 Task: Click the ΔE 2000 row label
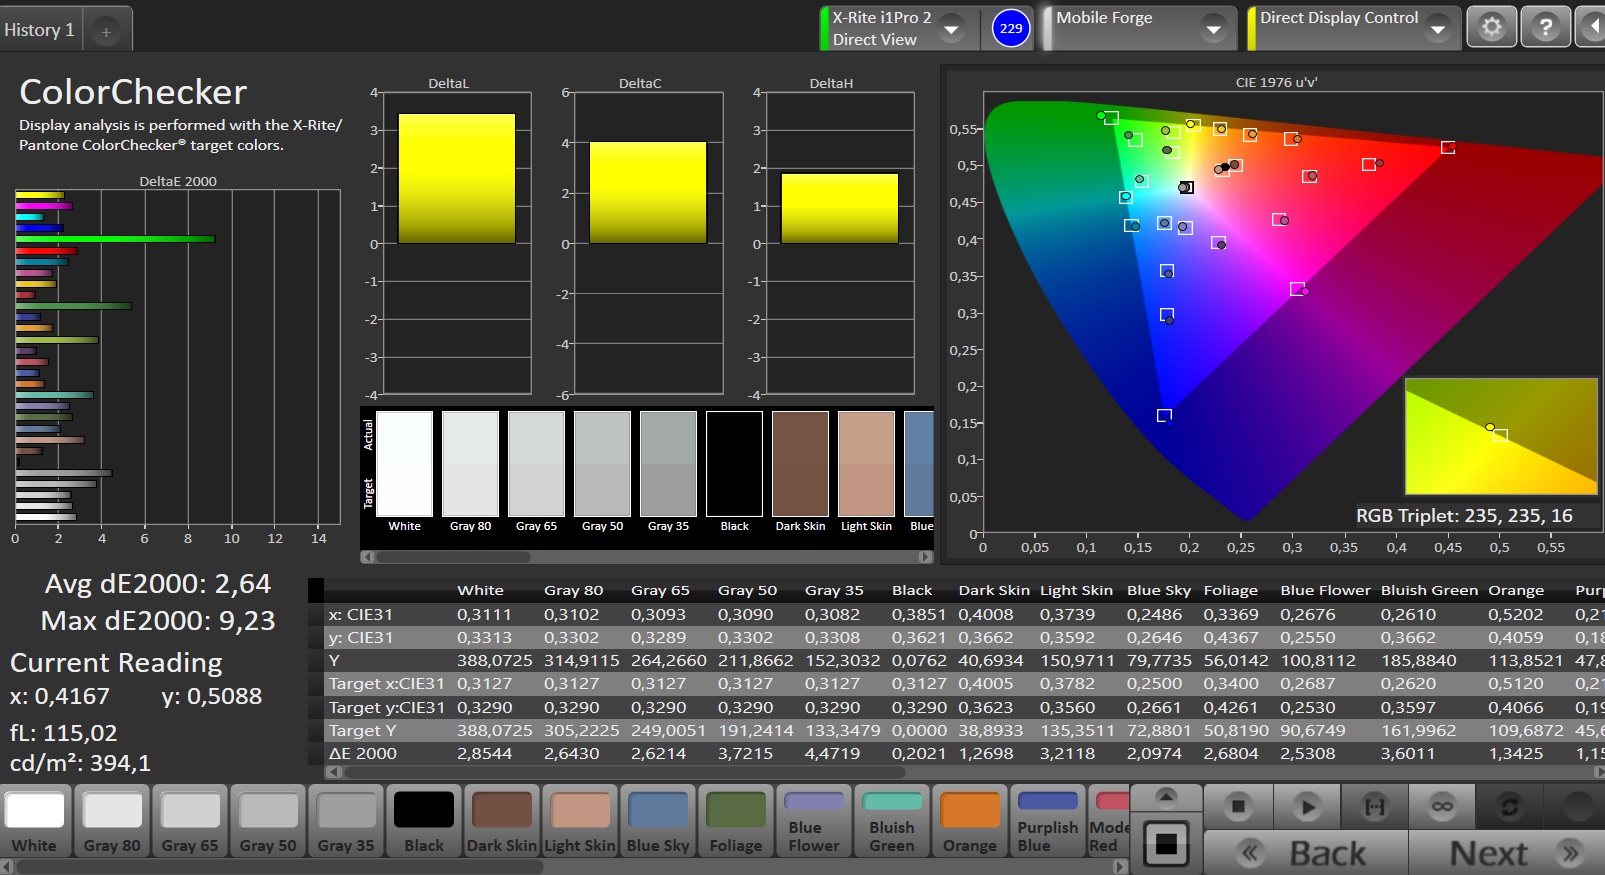tap(363, 754)
